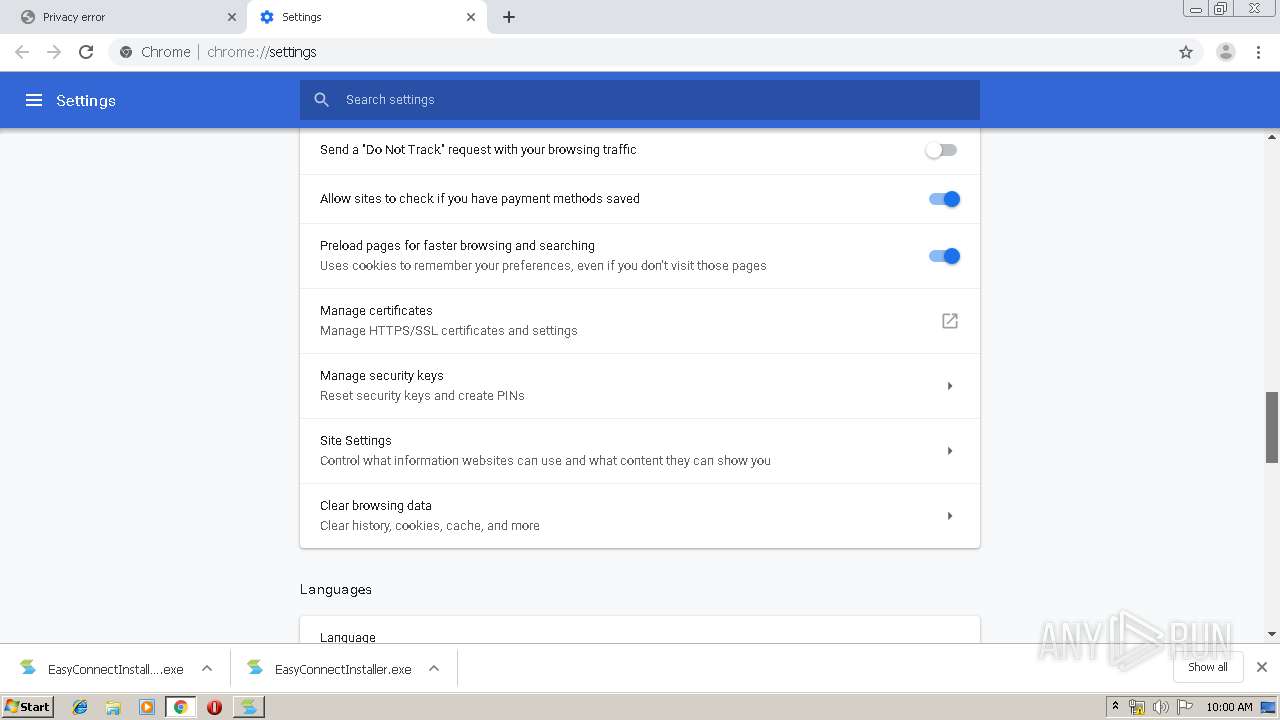
Task: Close the Settings tab
Action: 470,17
